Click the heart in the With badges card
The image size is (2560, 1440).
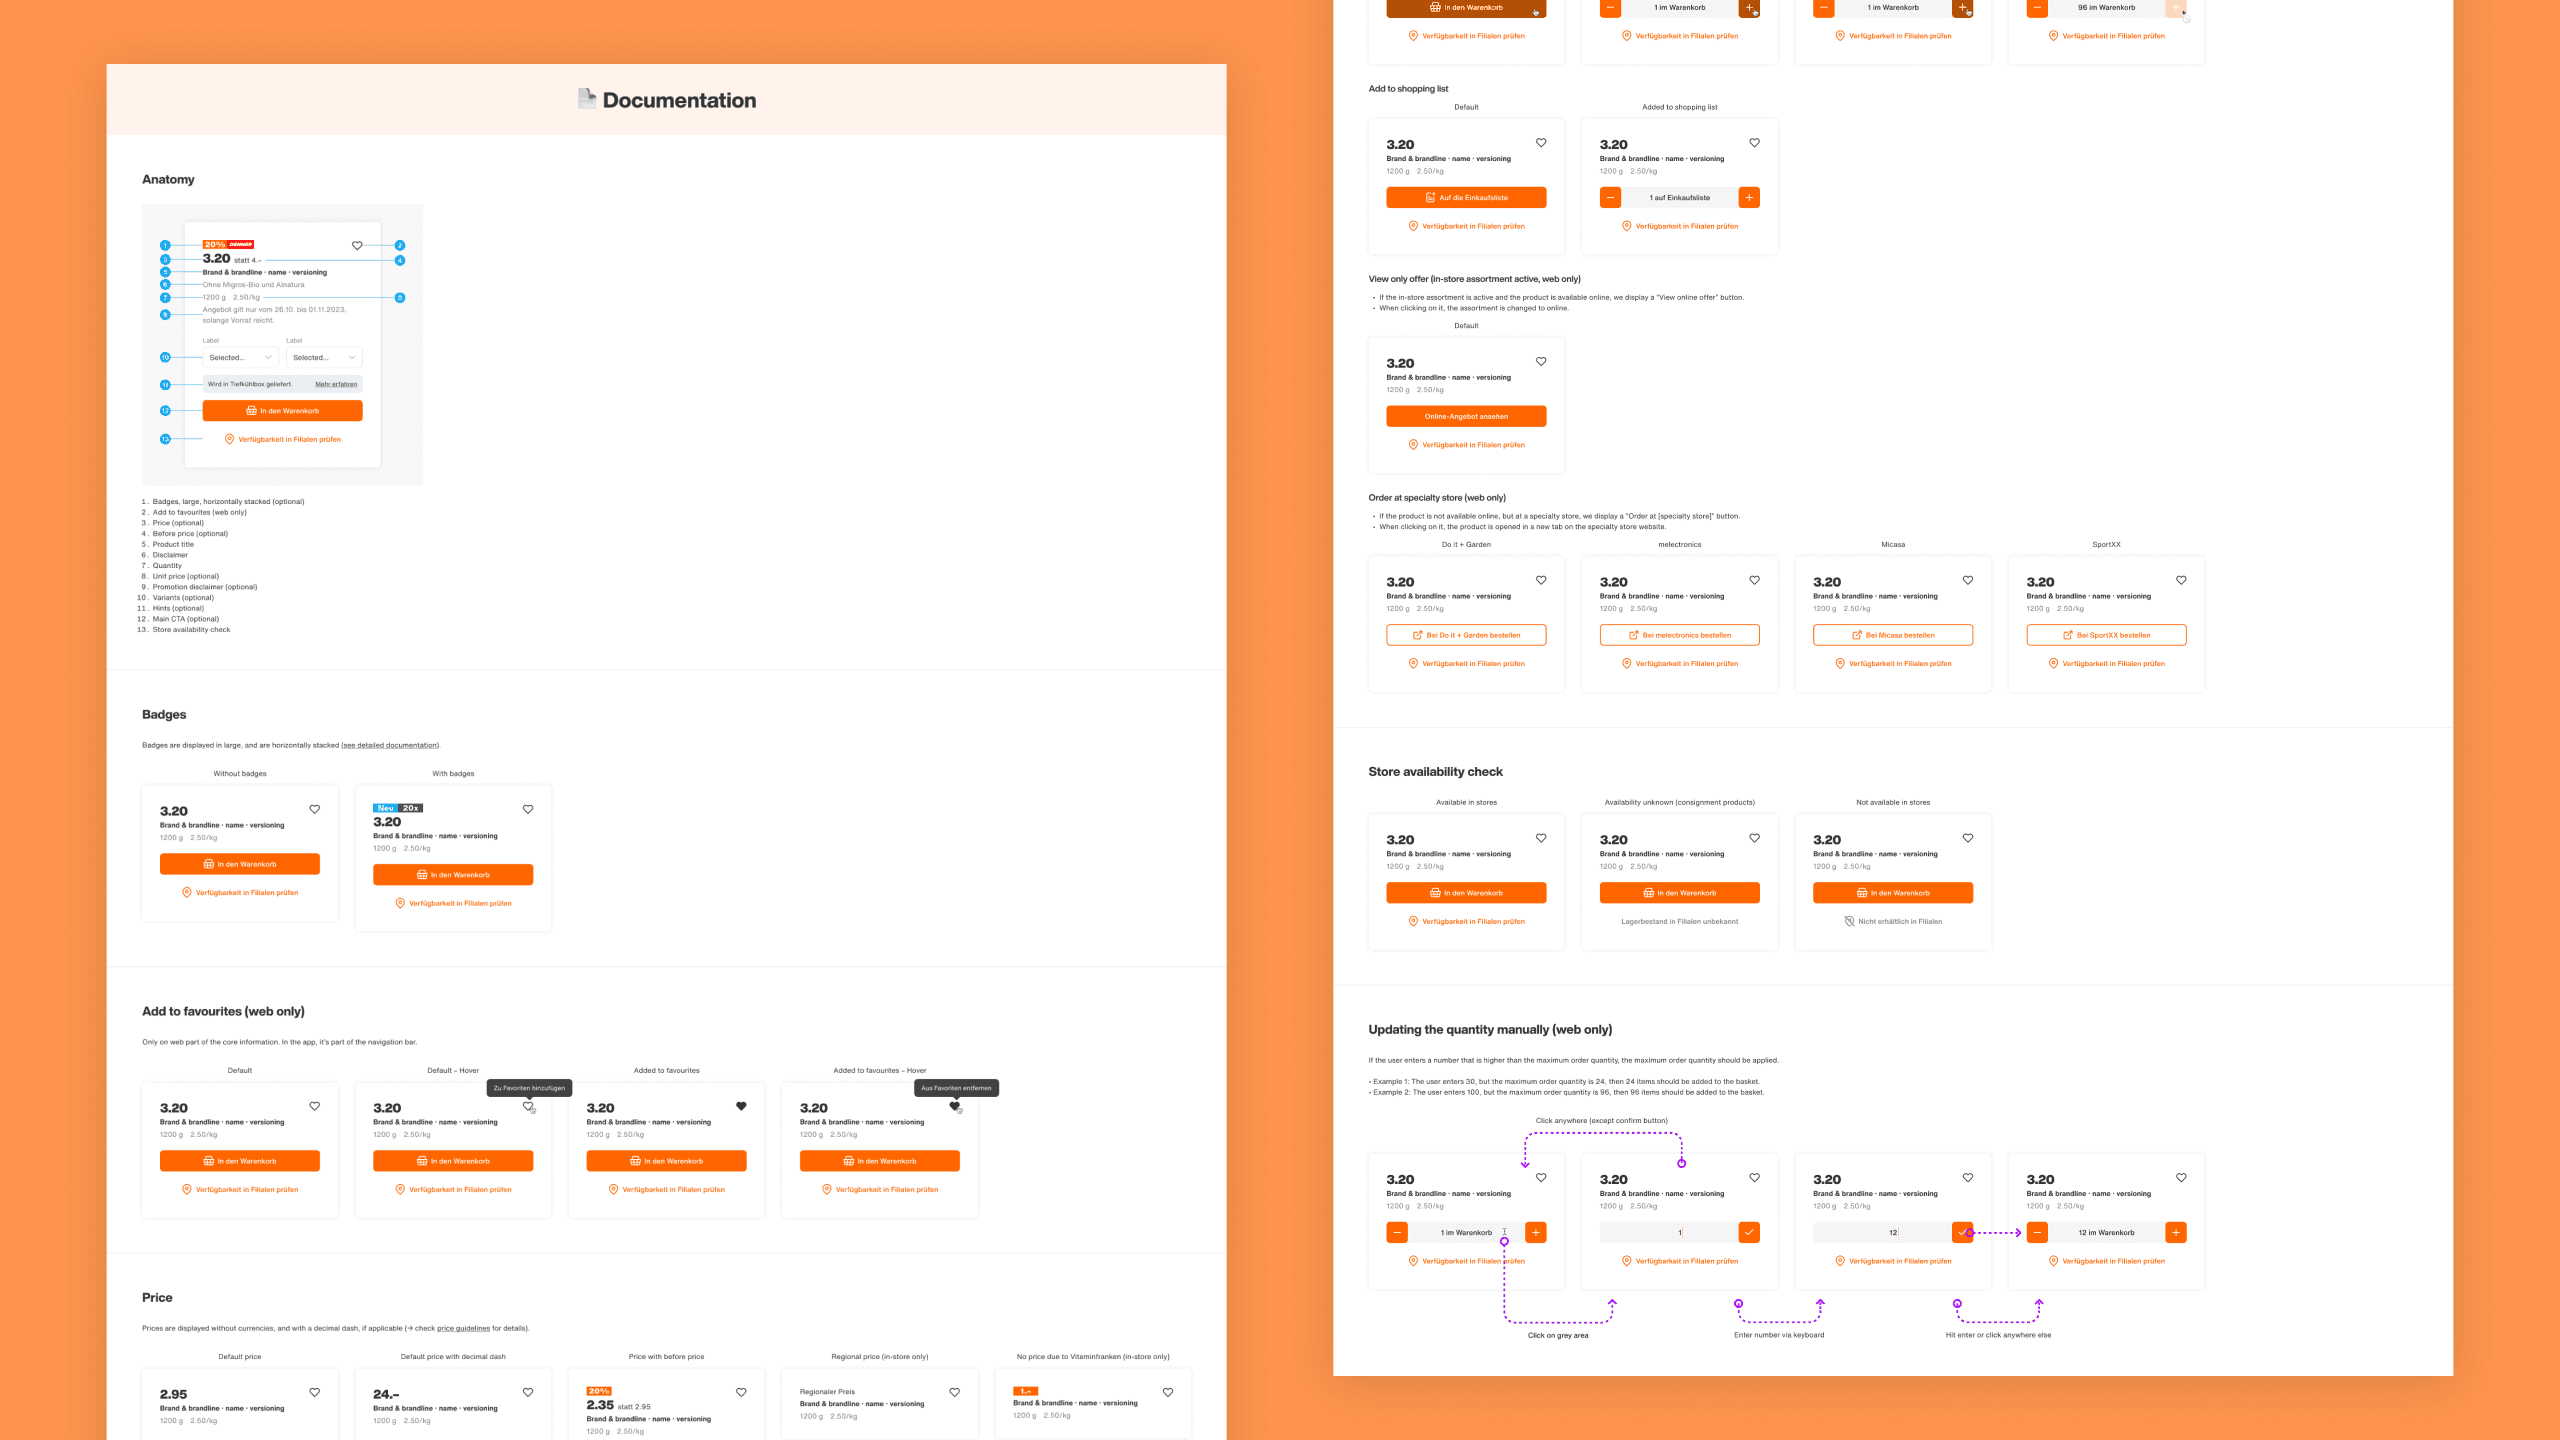pyautogui.click(x=528, y=809)
